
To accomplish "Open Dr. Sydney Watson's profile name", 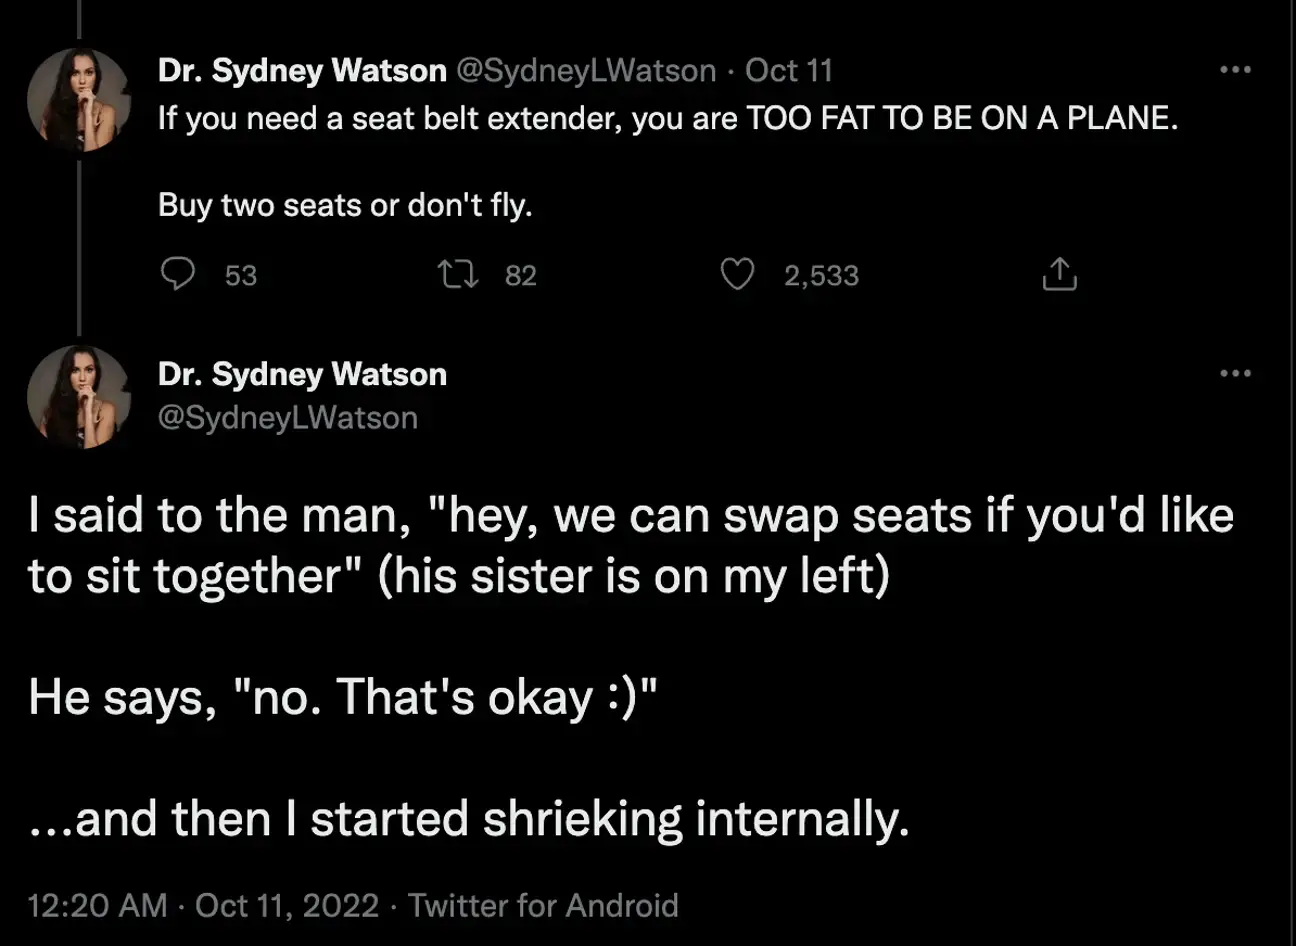I will point(300,69).
